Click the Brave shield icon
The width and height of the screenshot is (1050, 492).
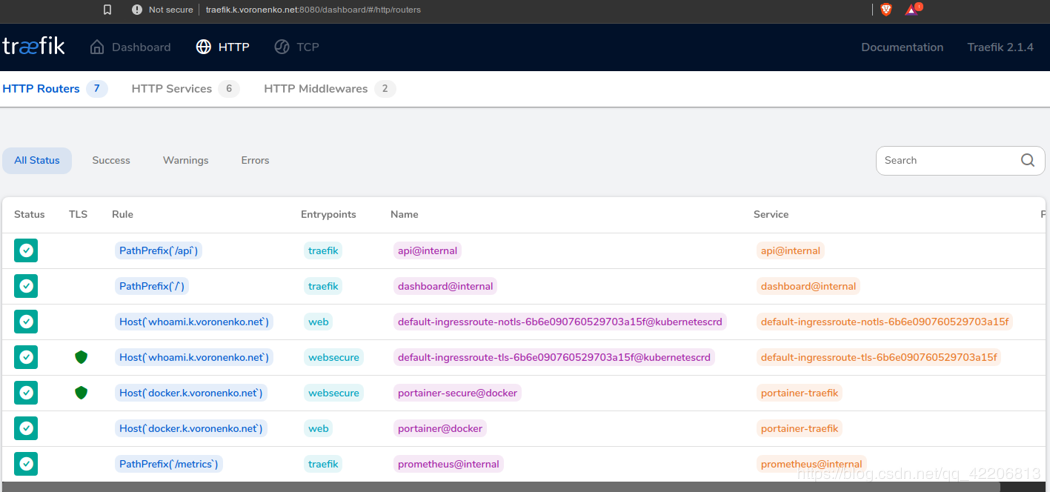pos(886,9)
